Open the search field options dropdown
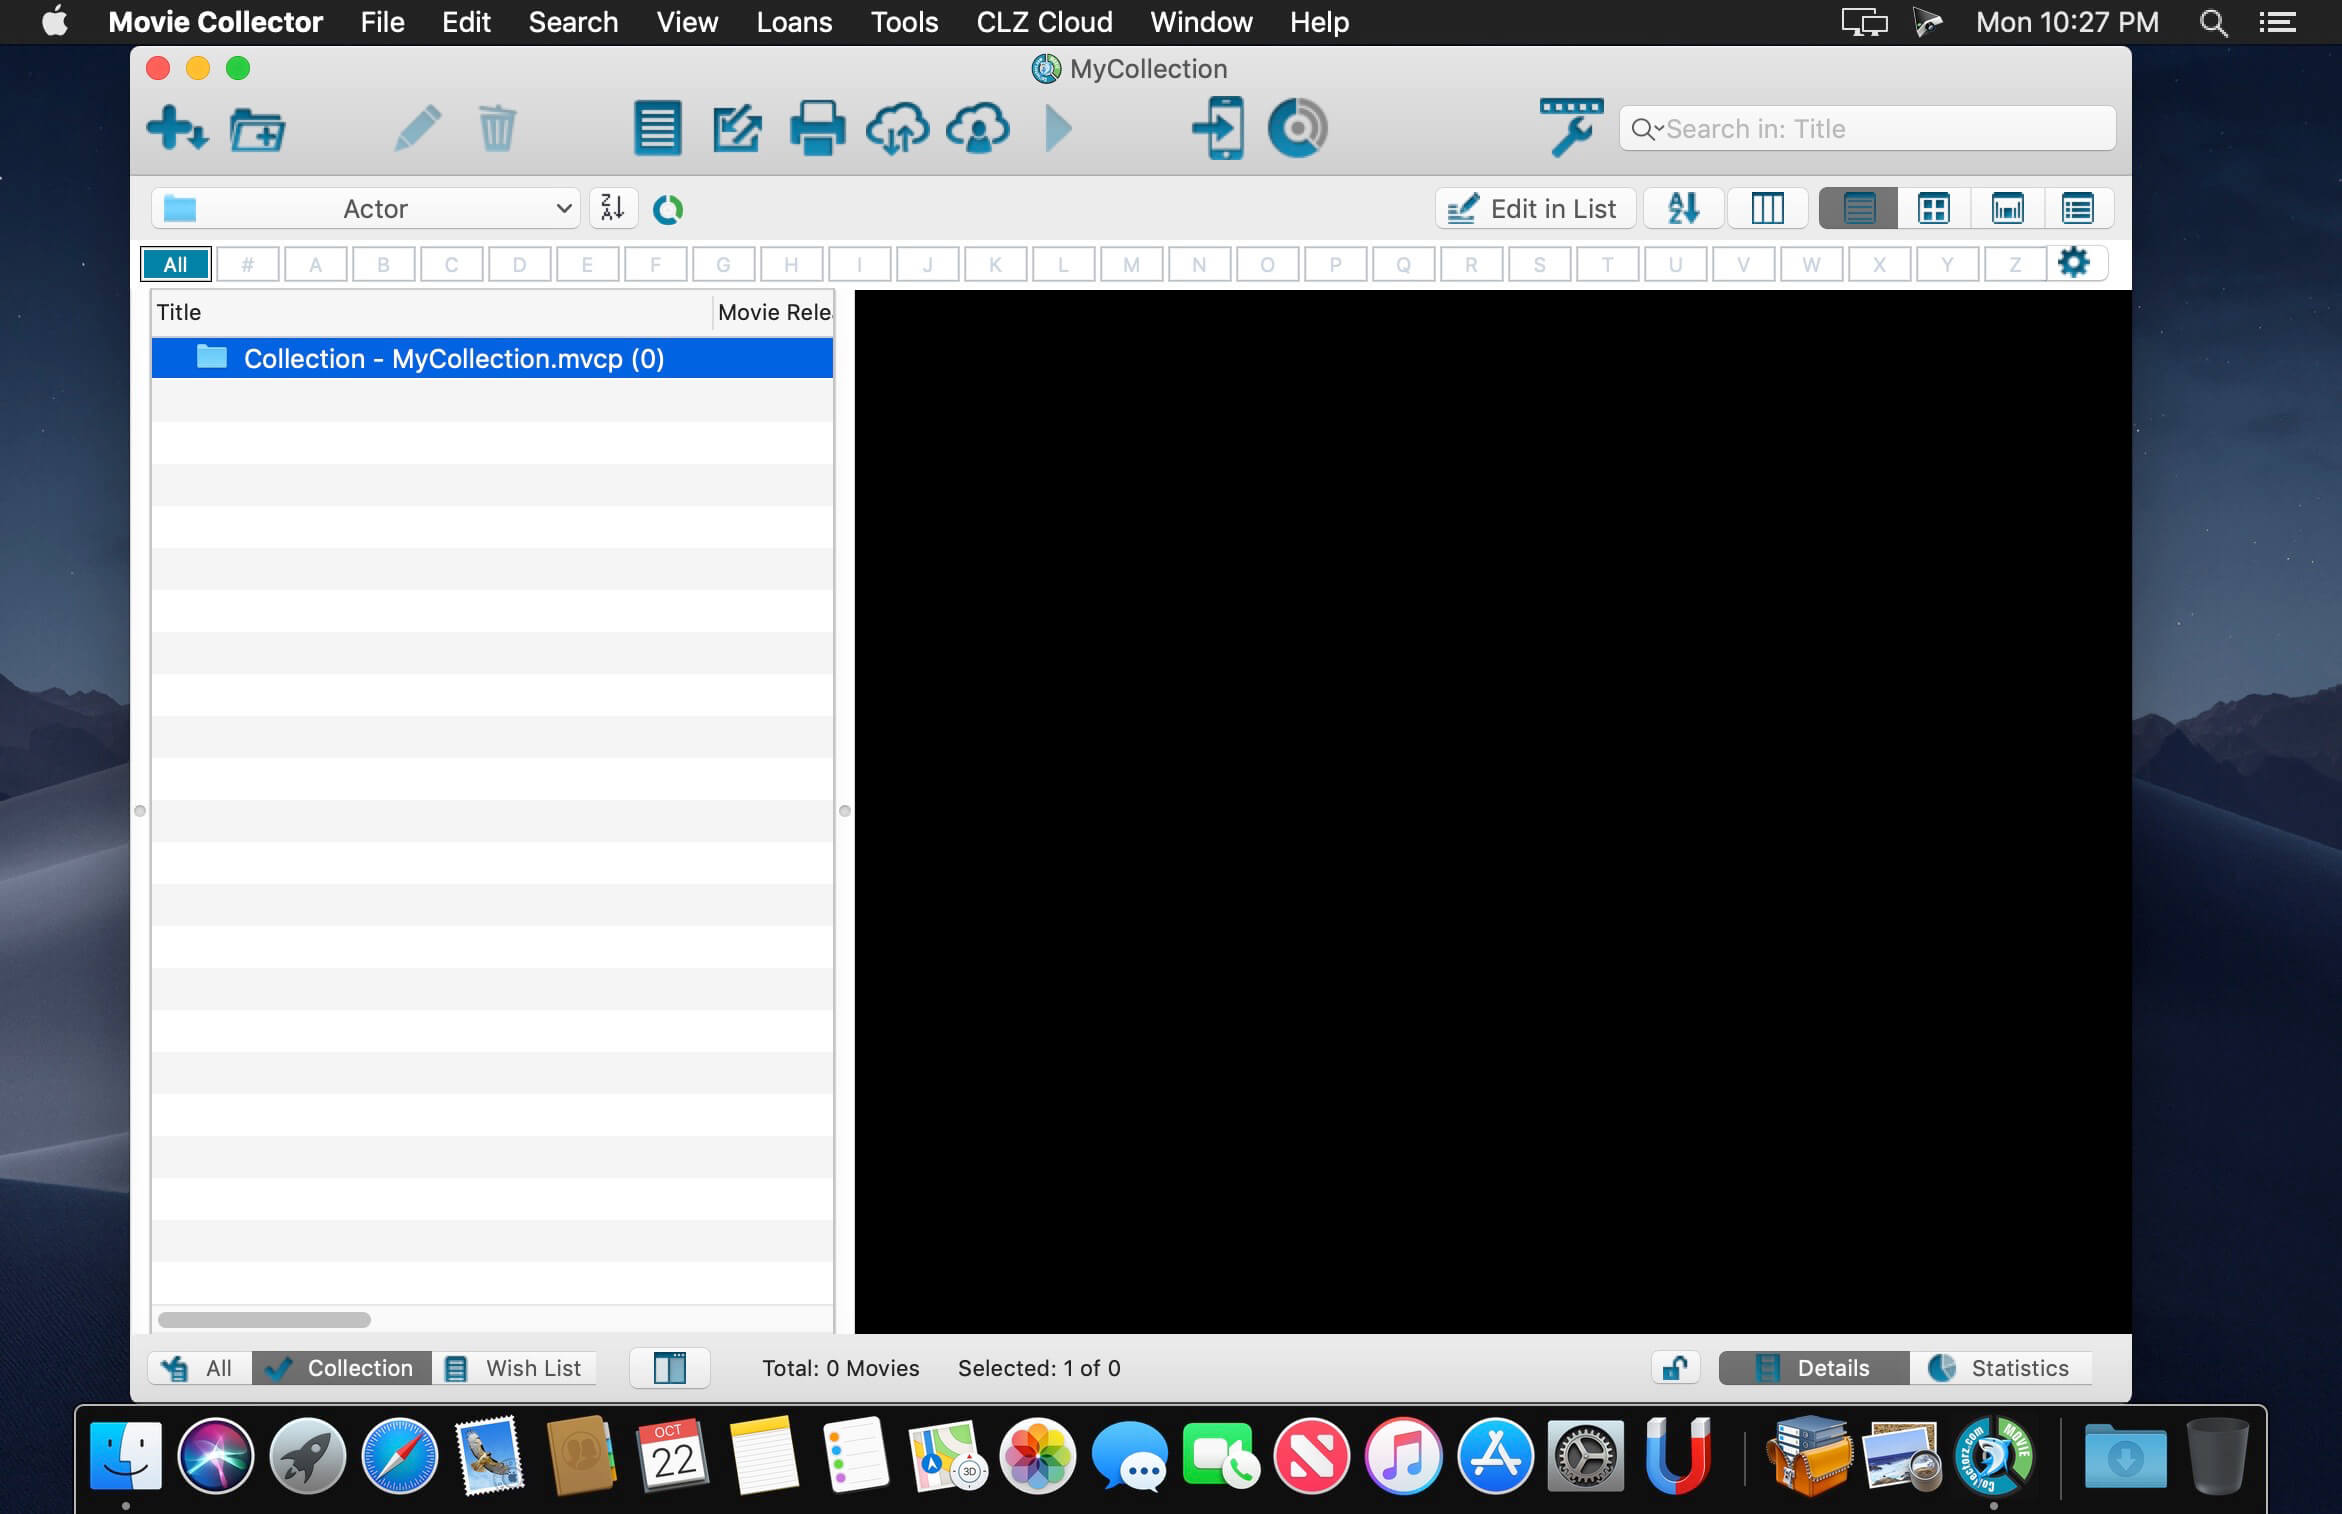The width and height of the screenshot is (2342, 1514). pos(1646,129)
